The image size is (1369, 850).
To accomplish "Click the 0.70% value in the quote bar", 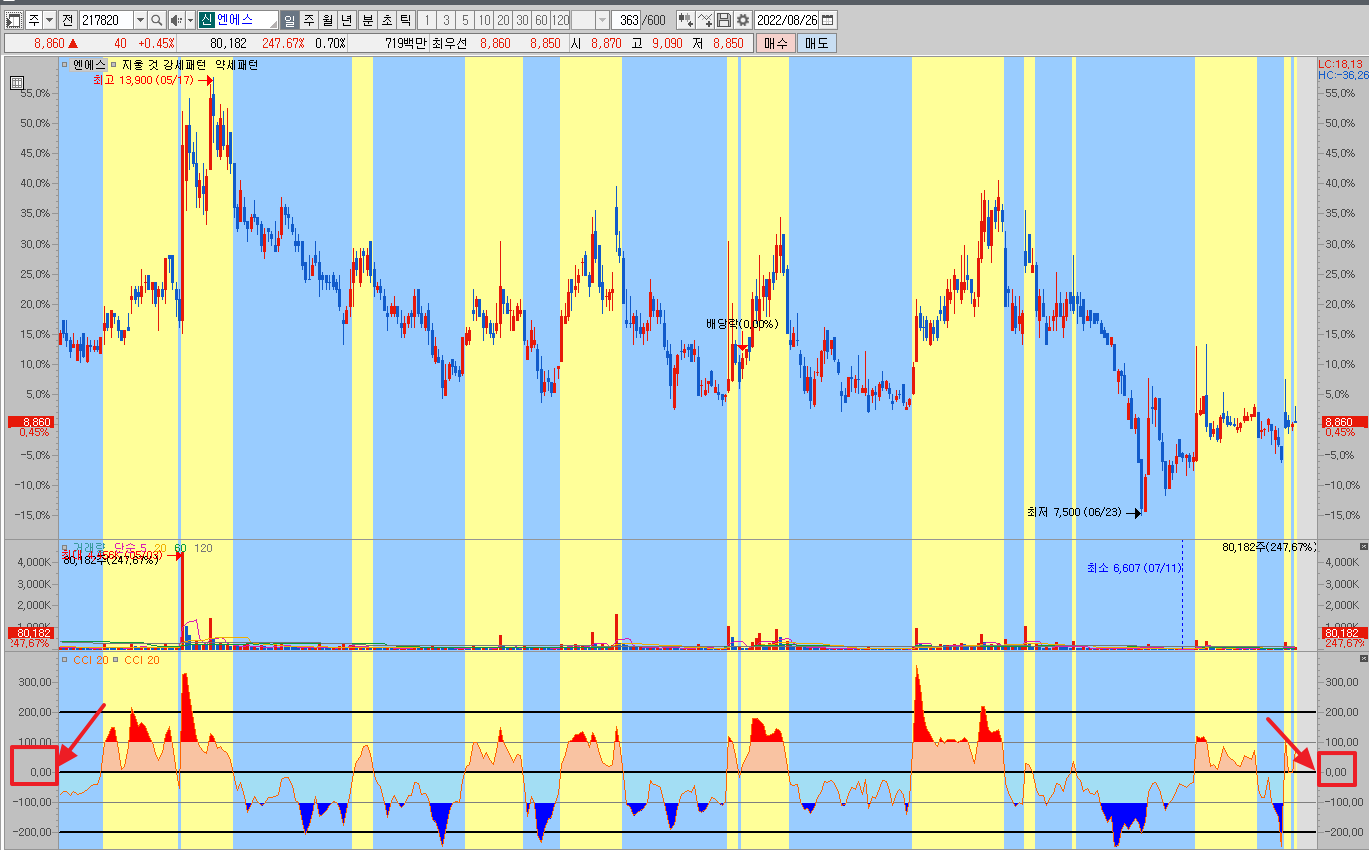I will pos(330,43).
